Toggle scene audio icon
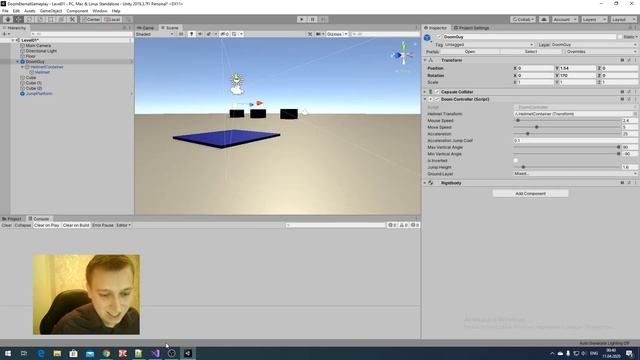The width and height of the screenshot is (640, 360). coord(200,34)
